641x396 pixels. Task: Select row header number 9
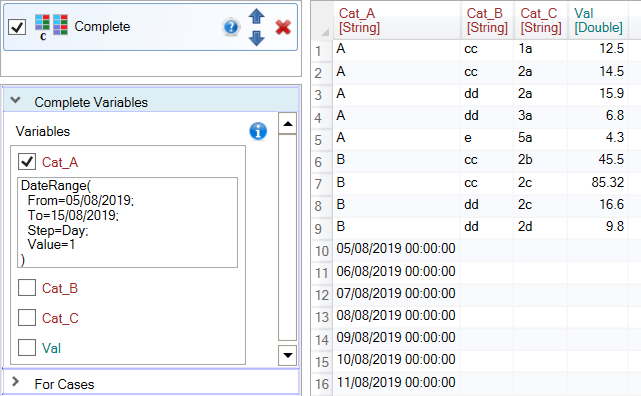(x=322, y=228)
